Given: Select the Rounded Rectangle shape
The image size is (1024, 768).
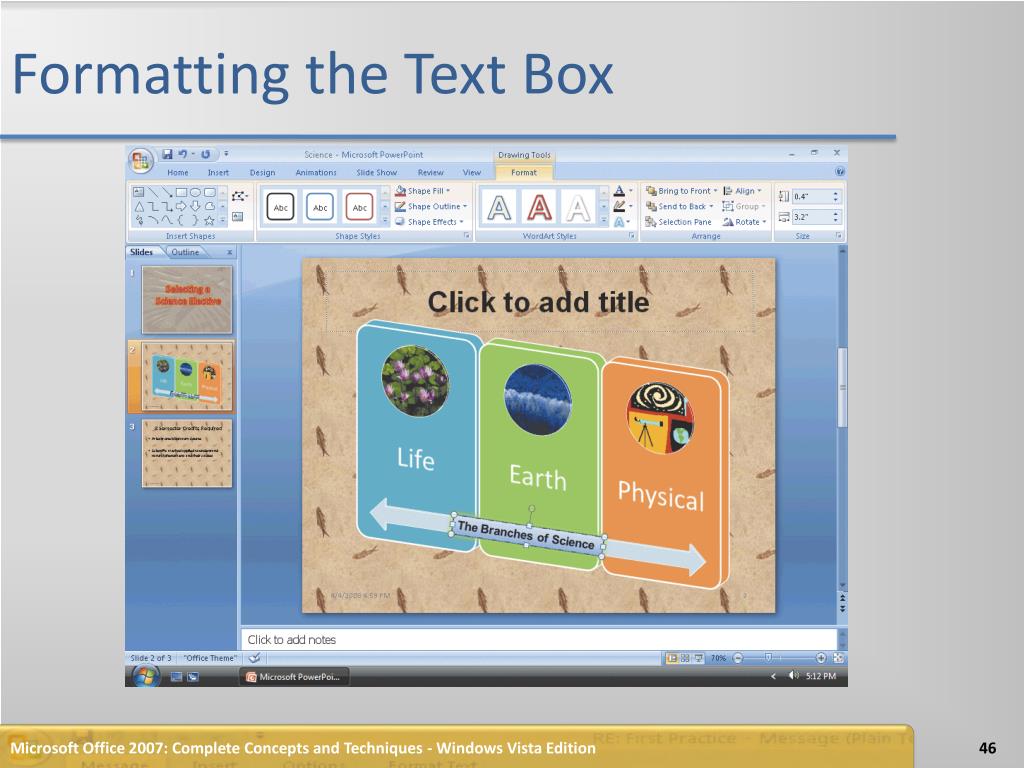Looking at the screenshot, I should point(210,192).
